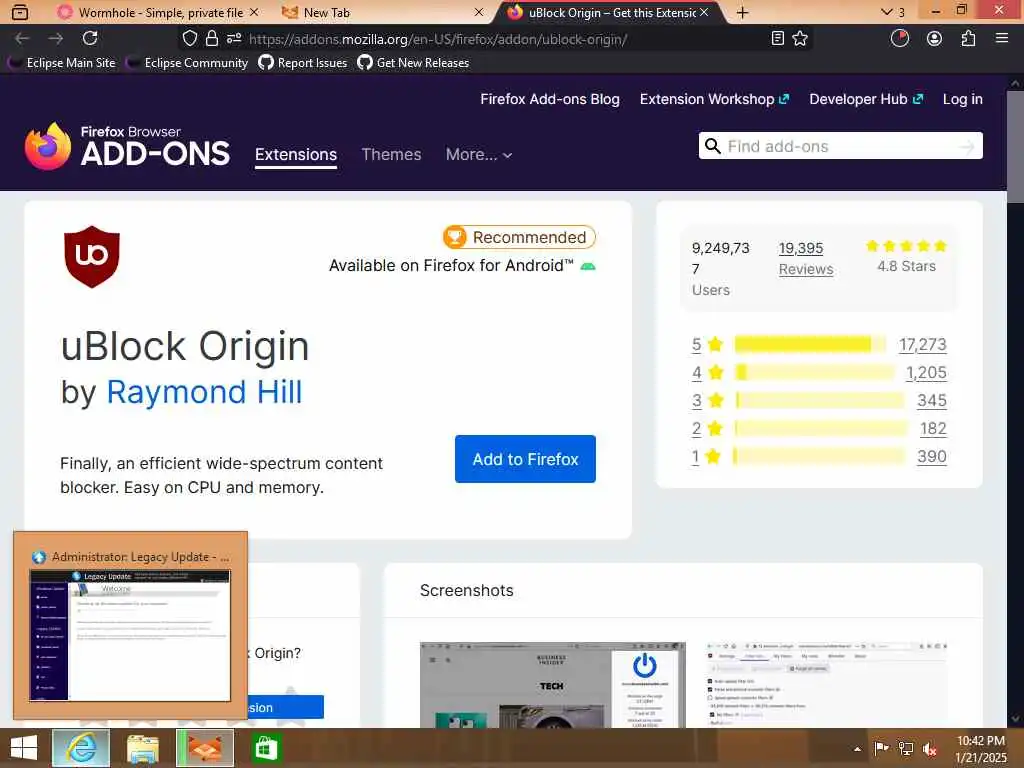Image resolution: width=1024 pixels, height=768 pixels.
Task: Close the New Tab tab
Action: click(x=479, y=12)
